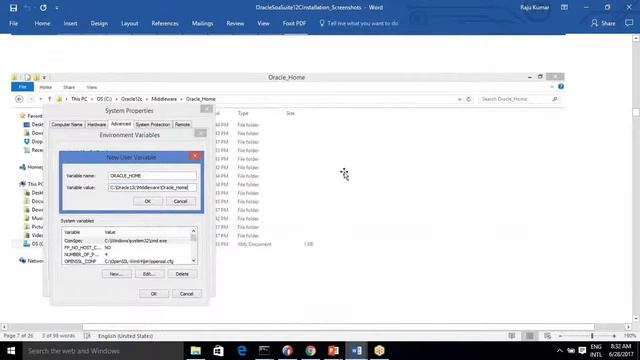Screen dimensions: 640x360
Task: Open the Windows Start menu
Action: click(11, 351)
